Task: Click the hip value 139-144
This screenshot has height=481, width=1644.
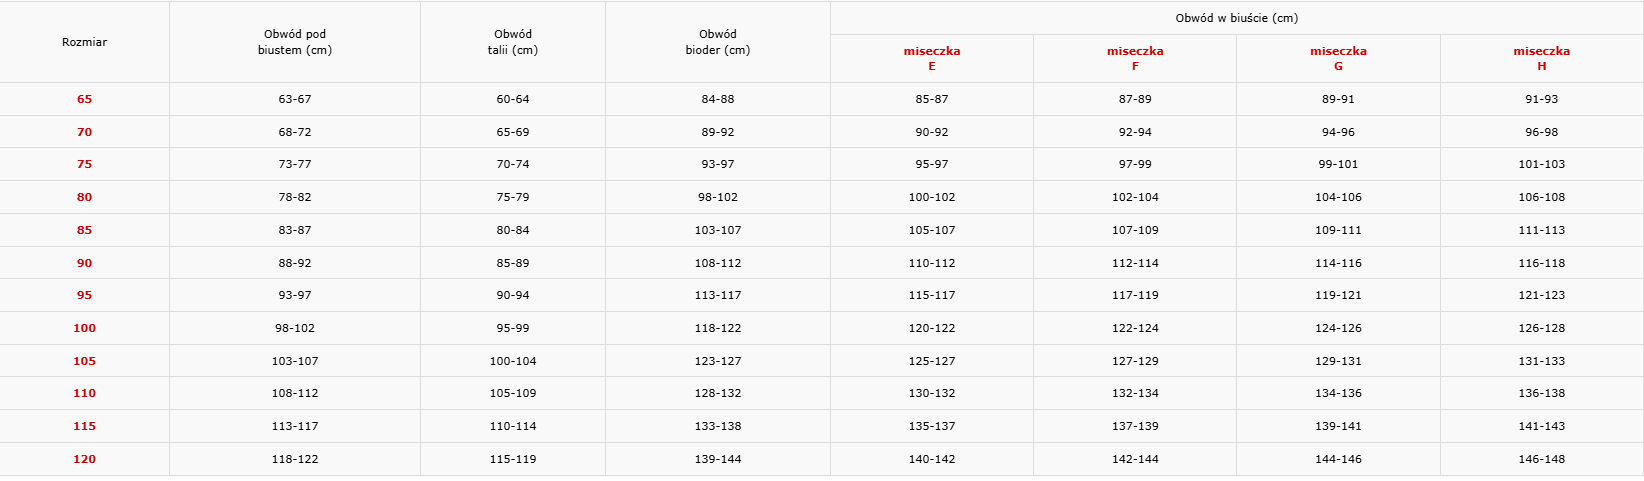Action: 718,459
